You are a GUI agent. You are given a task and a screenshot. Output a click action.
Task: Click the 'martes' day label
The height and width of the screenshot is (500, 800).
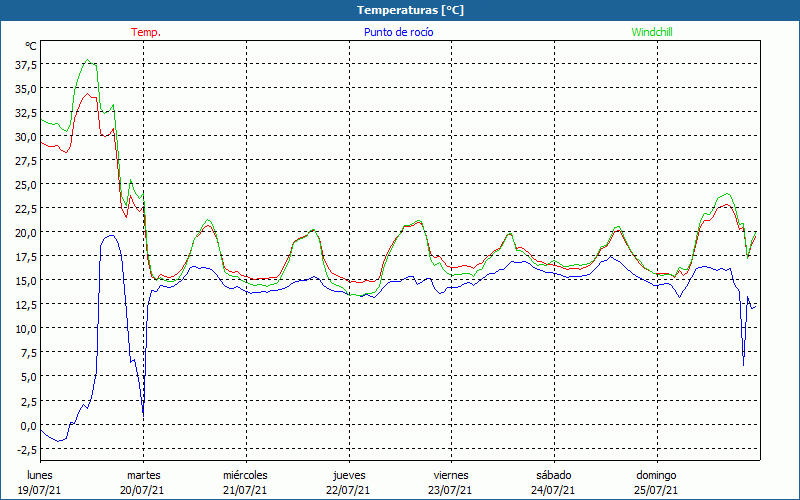pyautogui.click(x=143, y=476)
